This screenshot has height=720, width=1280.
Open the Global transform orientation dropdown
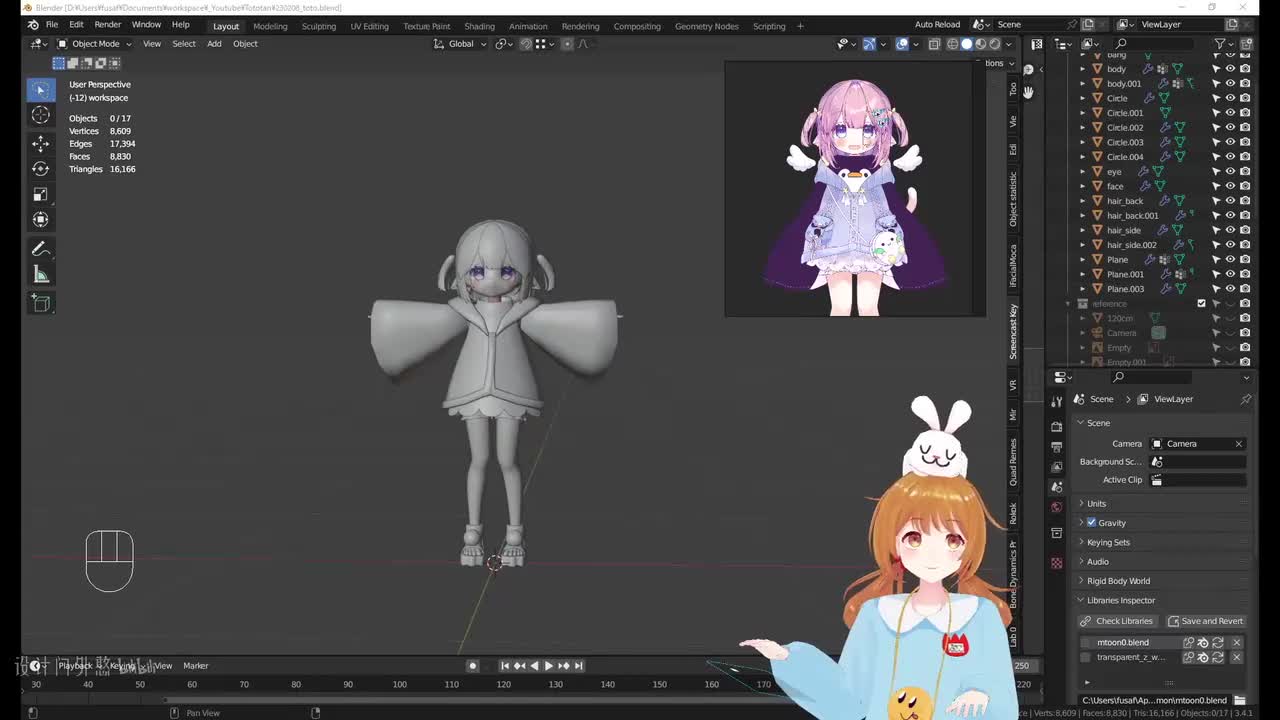tap(461, 44)
